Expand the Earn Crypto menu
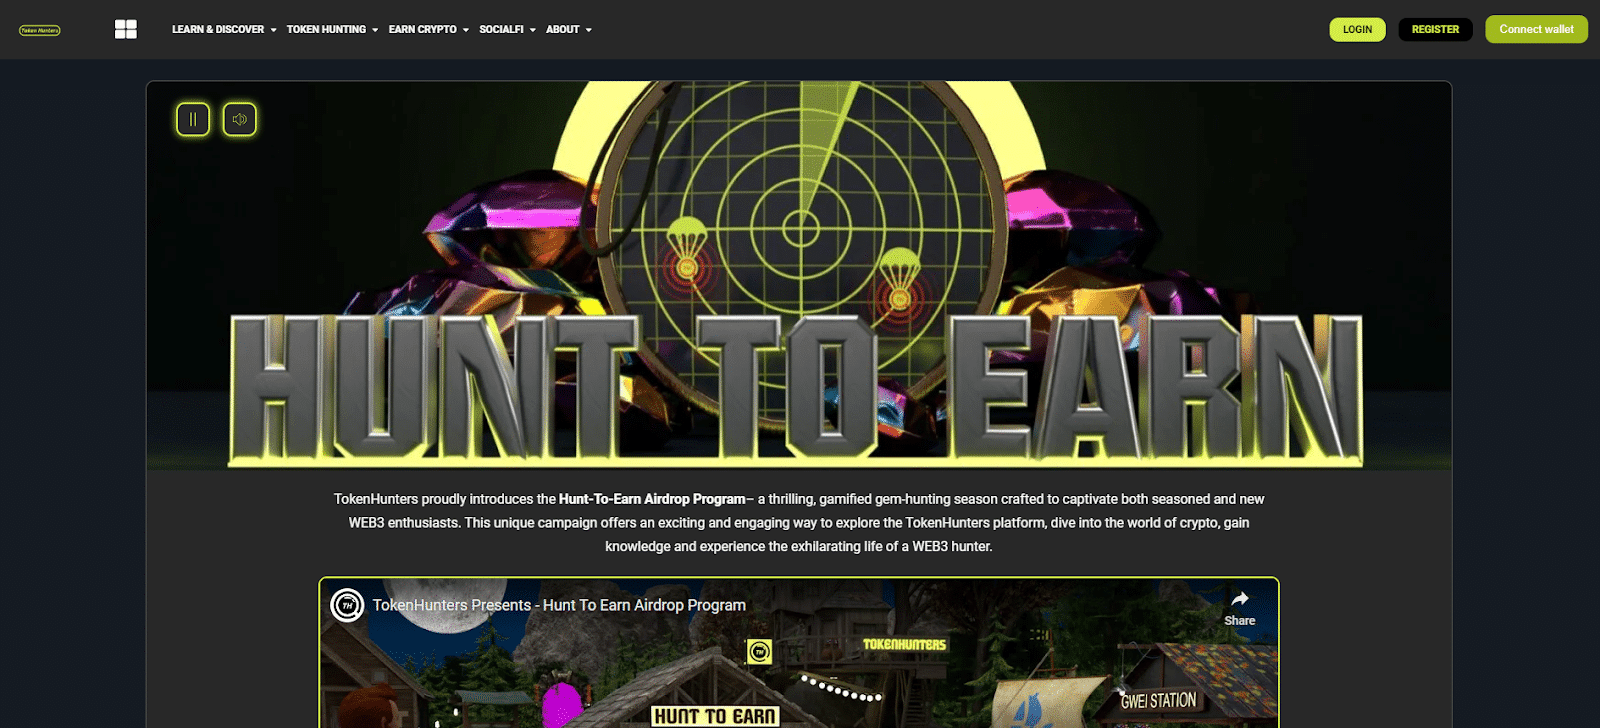The width and height of the screenshot is (1600, 728). (428, 30)
